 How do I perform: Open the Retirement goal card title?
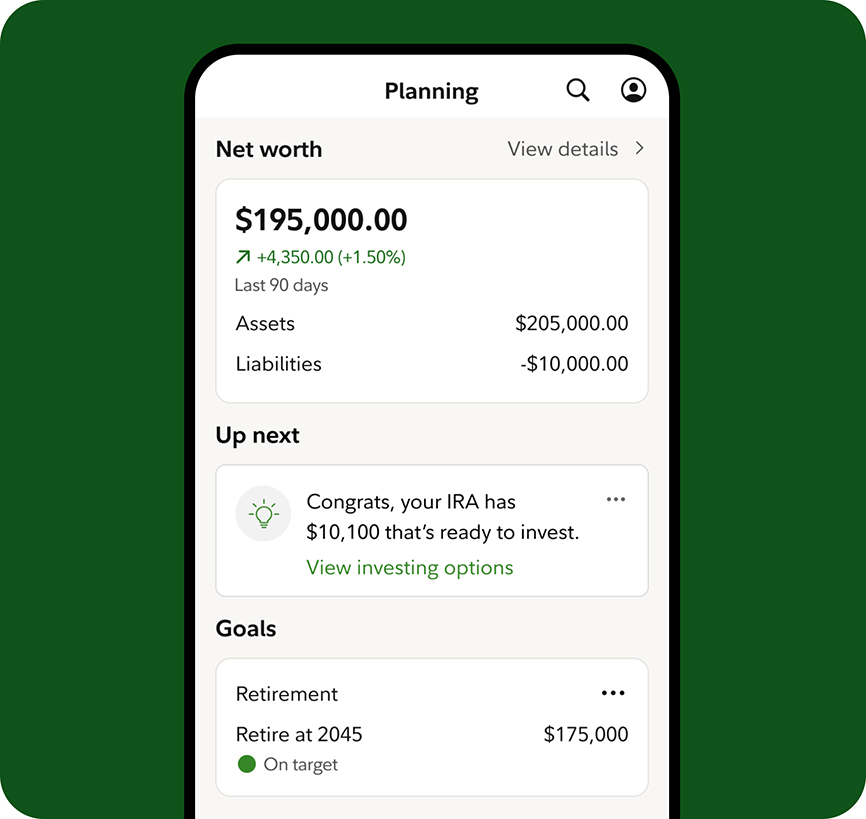287,694
